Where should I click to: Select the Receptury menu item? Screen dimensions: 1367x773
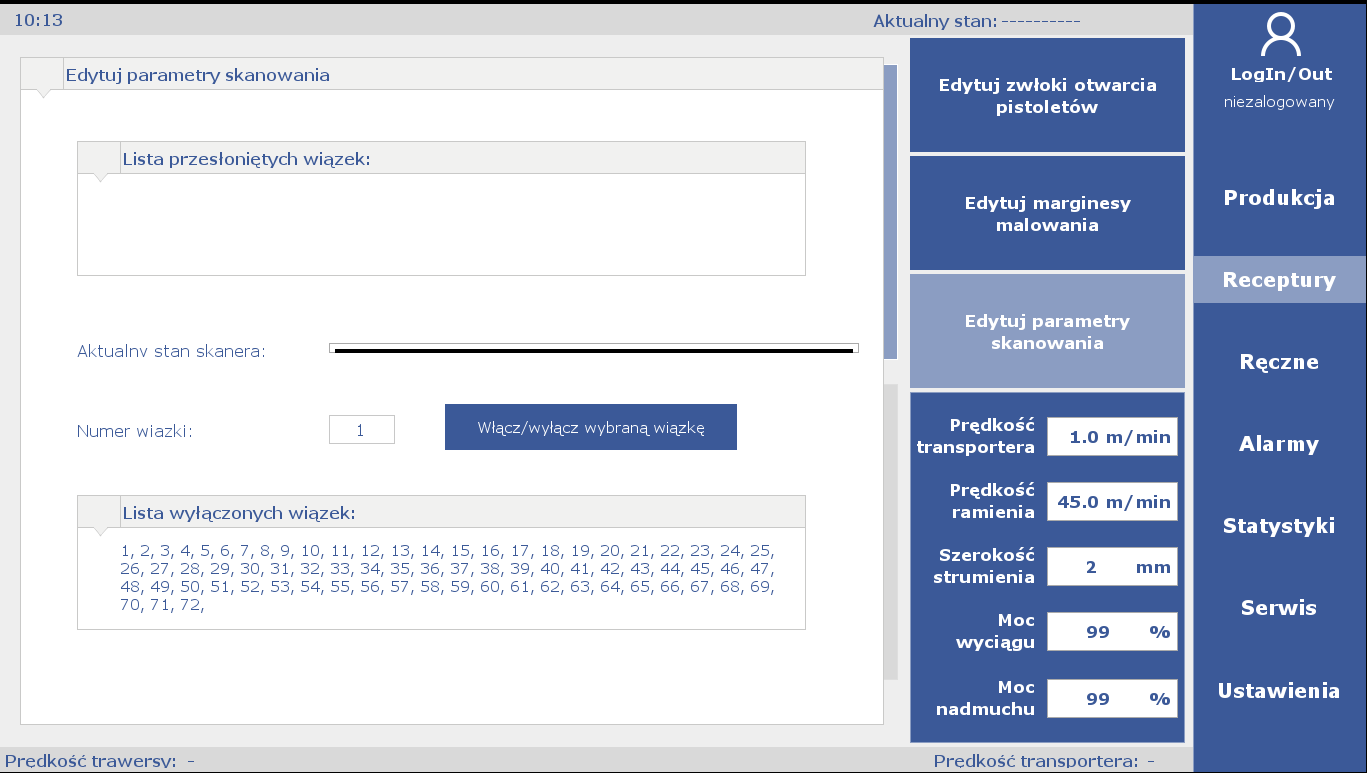(x=1279, y=279)
